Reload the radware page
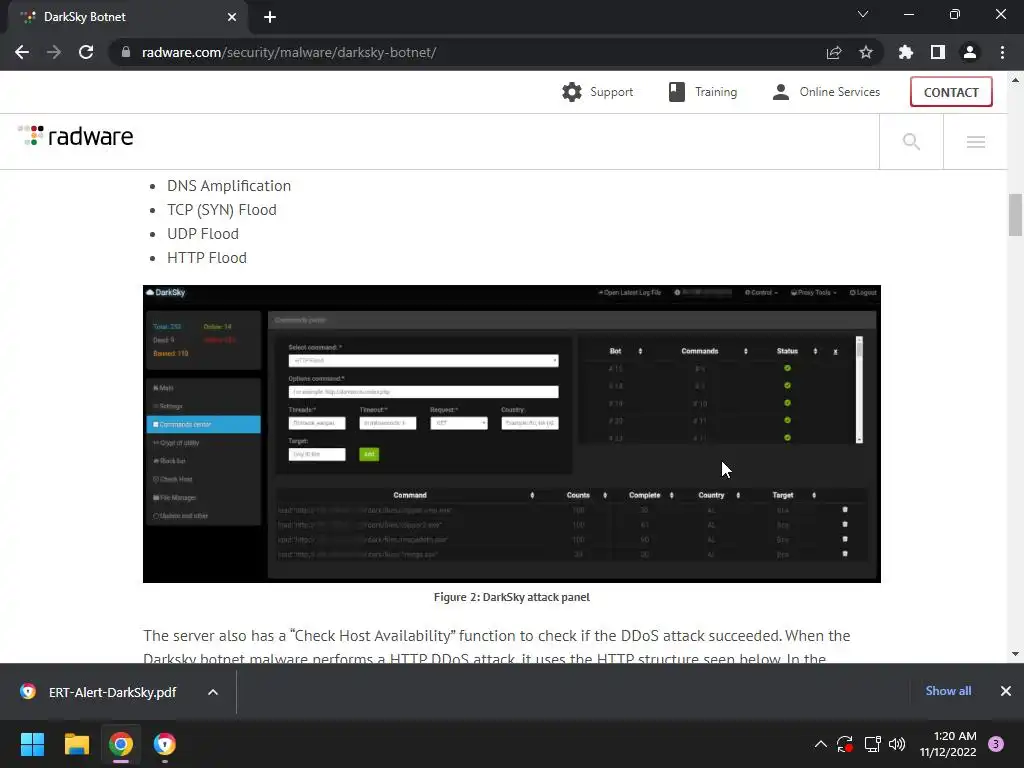 click(86, 52)
